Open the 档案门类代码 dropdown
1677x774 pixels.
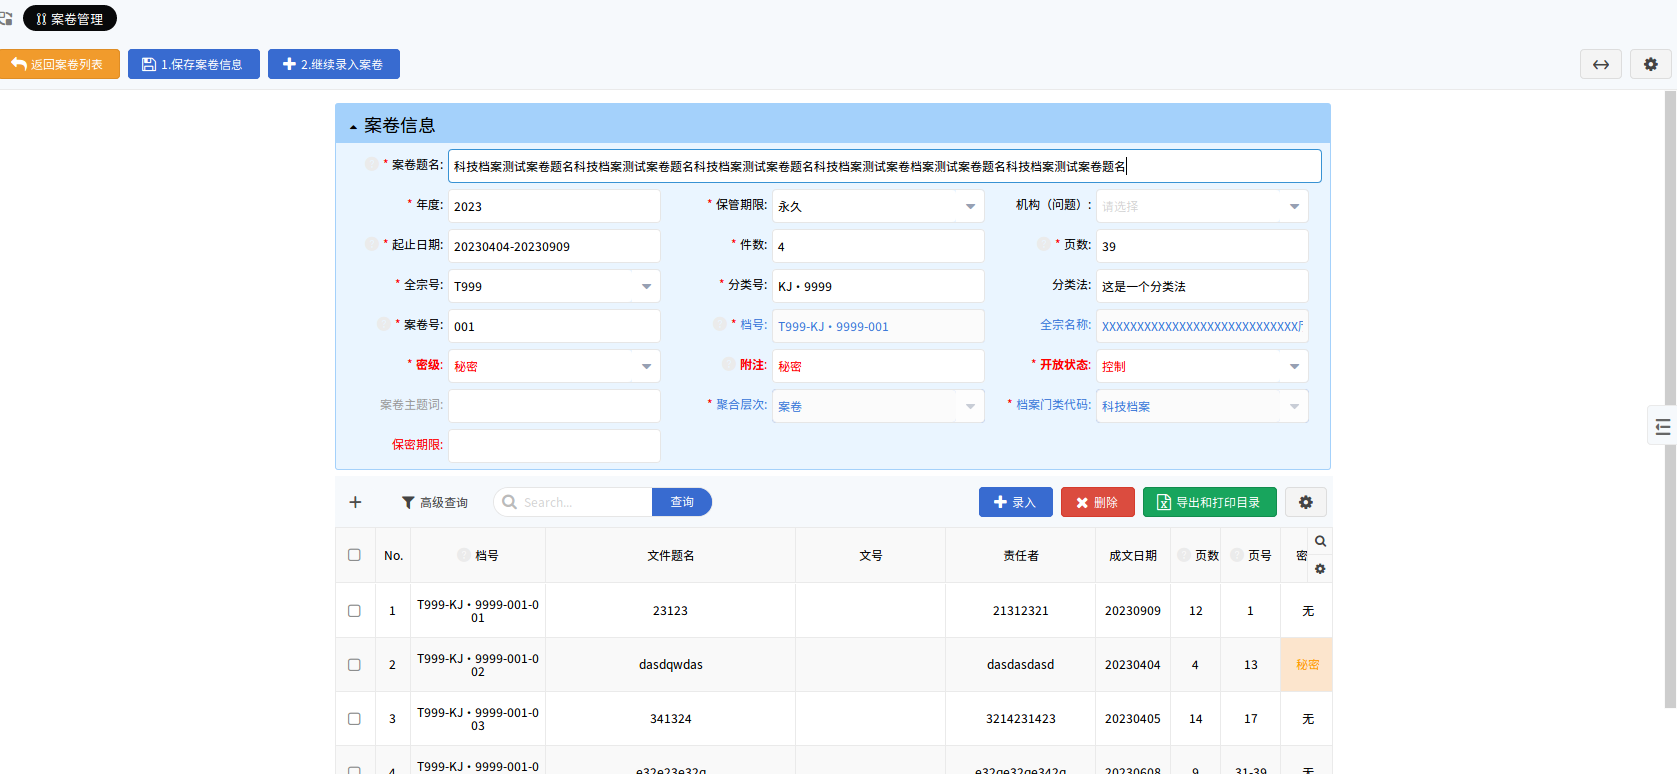coord(1202,406)
